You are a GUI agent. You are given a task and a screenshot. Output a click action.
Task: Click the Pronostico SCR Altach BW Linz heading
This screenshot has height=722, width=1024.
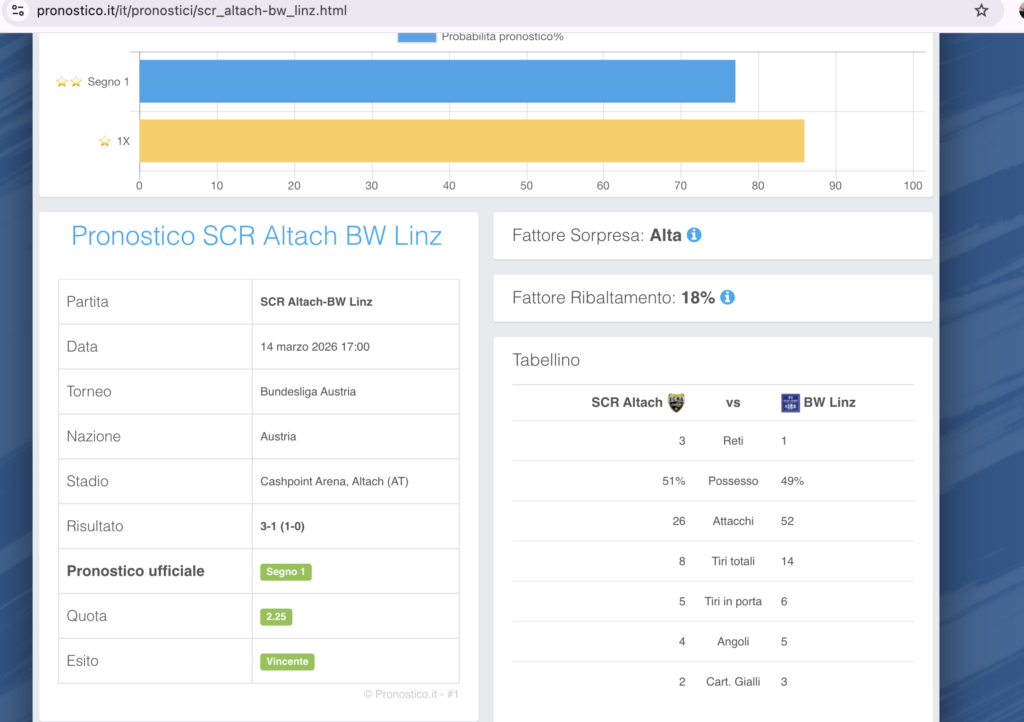click(x=257, y=236)
